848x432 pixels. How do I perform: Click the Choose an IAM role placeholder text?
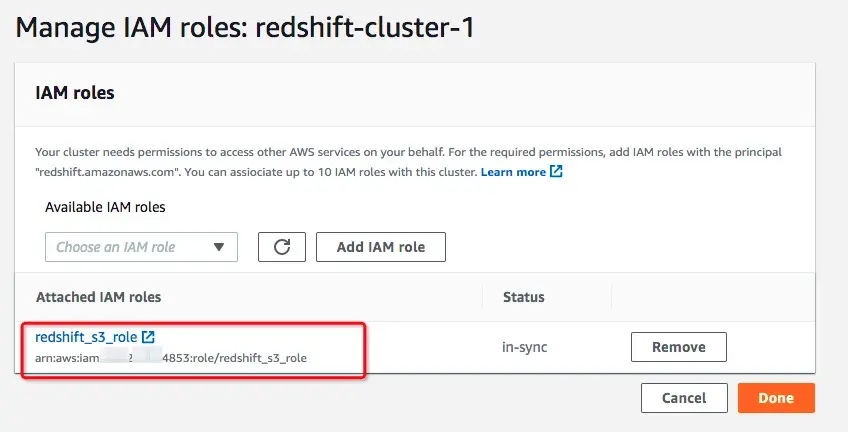(x=115, y=247)
